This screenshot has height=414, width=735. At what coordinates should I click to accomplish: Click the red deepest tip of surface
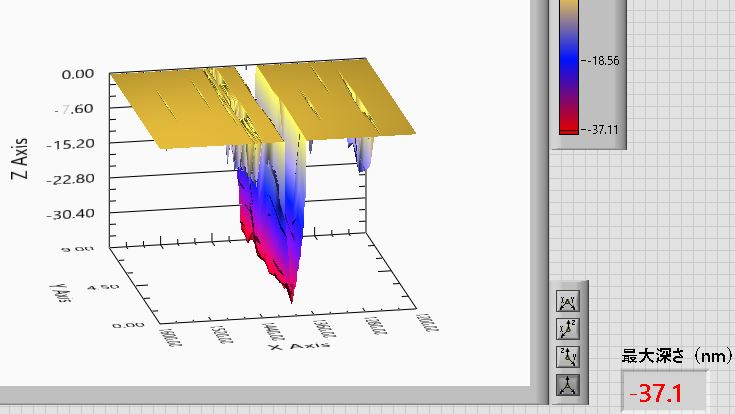click(x=291, y=295)
